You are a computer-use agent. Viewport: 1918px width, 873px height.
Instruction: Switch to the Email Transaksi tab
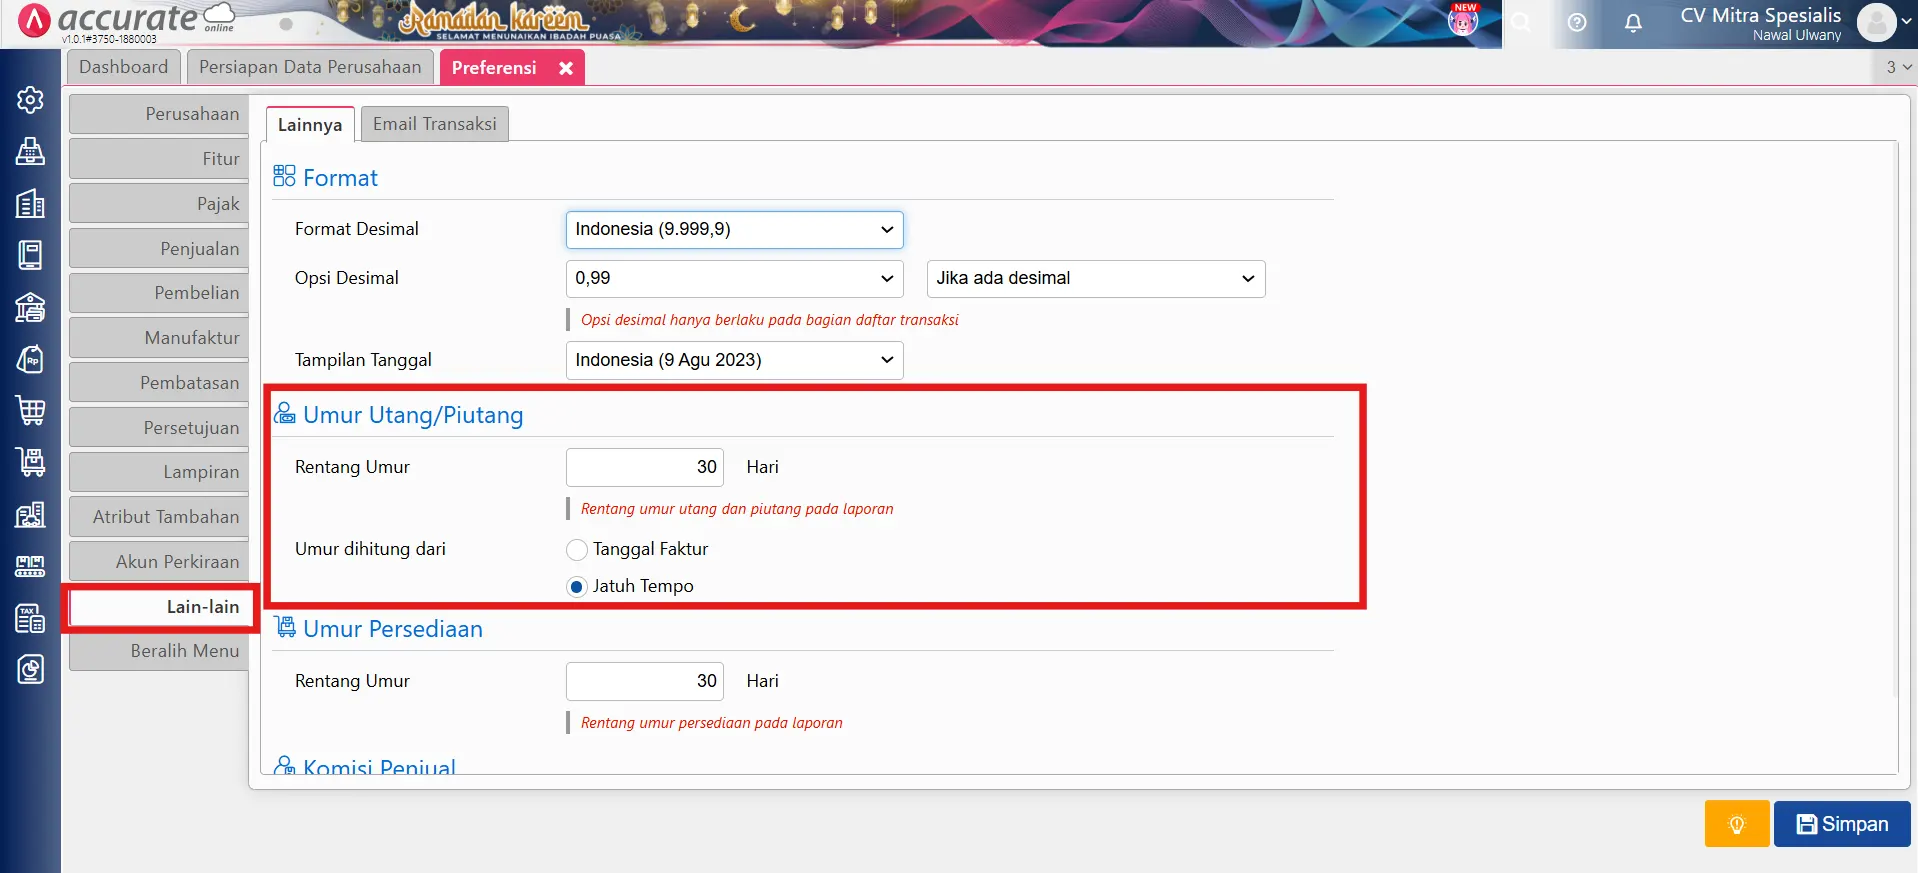(434, 124)
